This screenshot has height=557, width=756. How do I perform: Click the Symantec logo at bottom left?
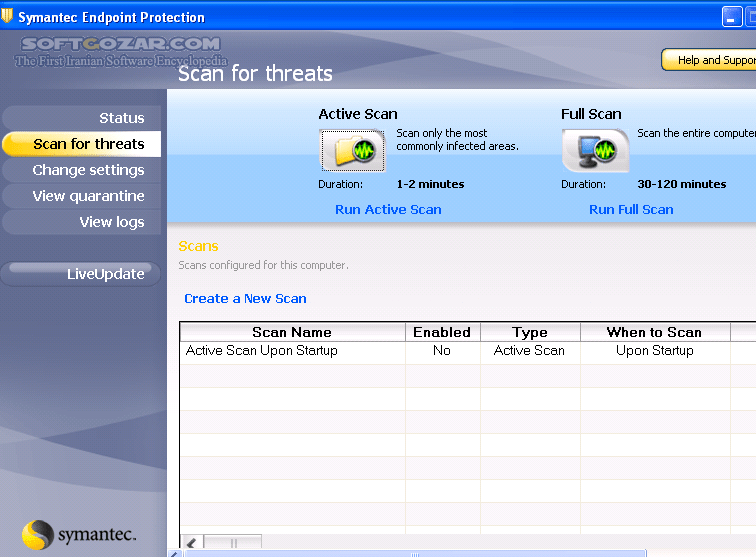80,535
